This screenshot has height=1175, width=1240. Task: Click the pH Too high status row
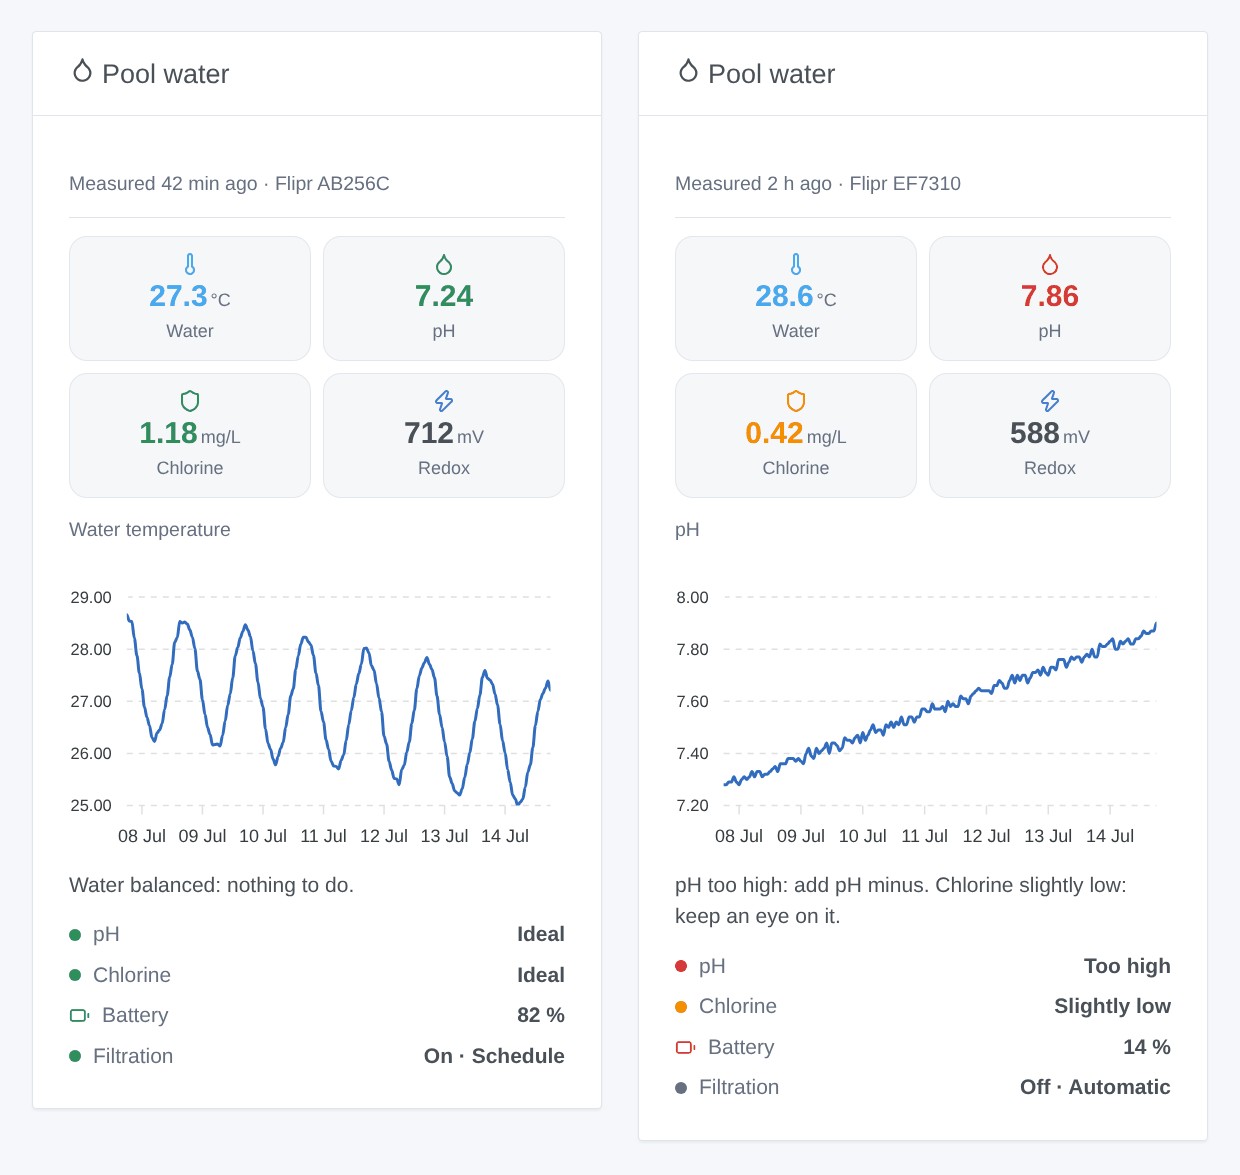[x=923, y=966]
